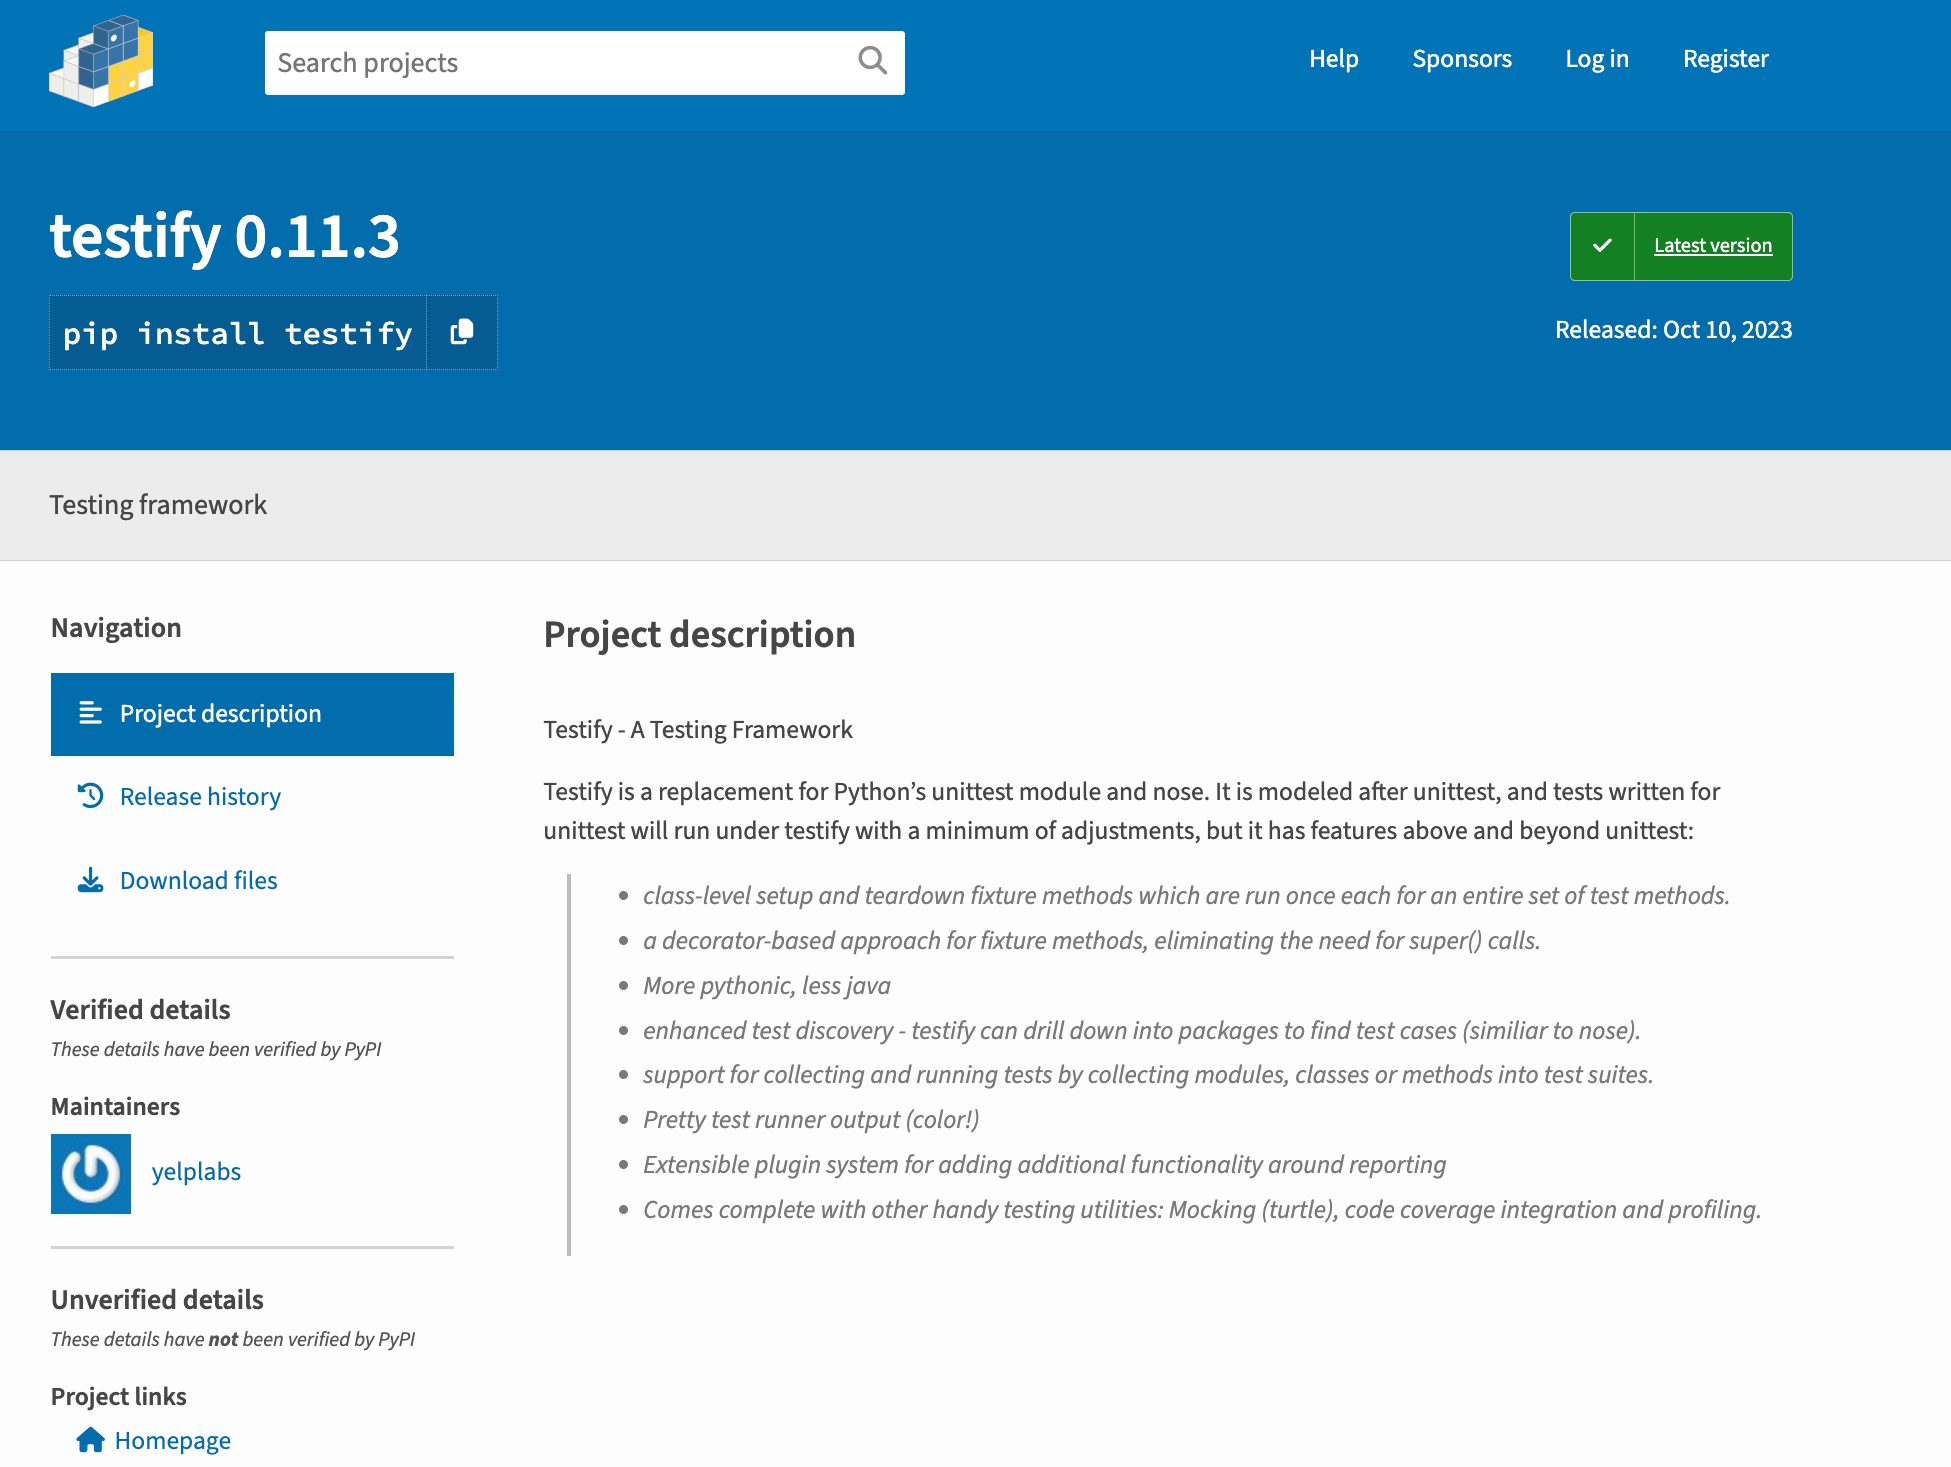Click the Project description lines icon
The width and height of the screenshot is (1951, 1467).
coord(91,713)
